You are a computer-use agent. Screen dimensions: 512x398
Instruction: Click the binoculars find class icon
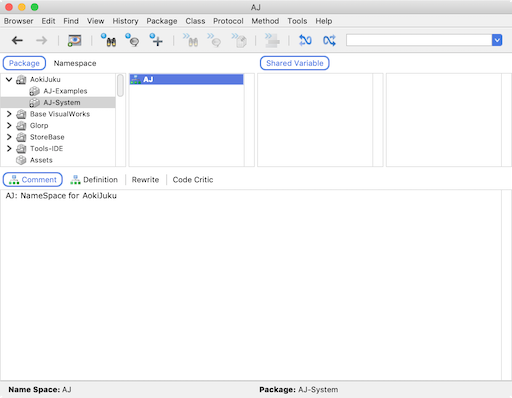point(108,40)
